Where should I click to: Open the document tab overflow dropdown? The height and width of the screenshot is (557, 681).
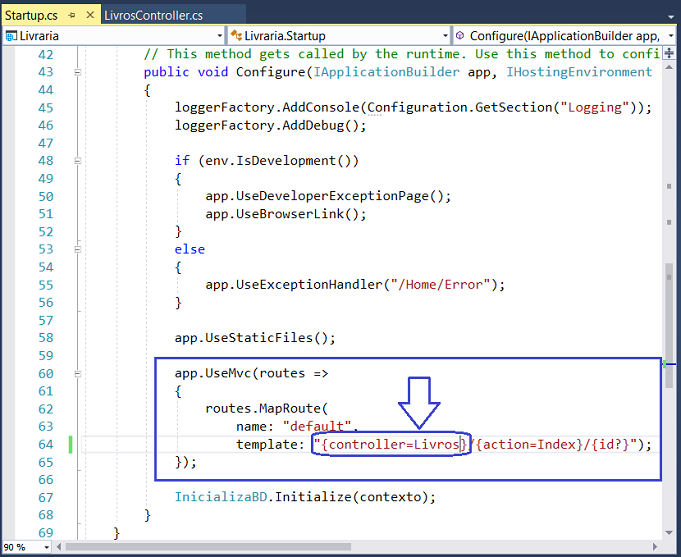click(671, 17)
